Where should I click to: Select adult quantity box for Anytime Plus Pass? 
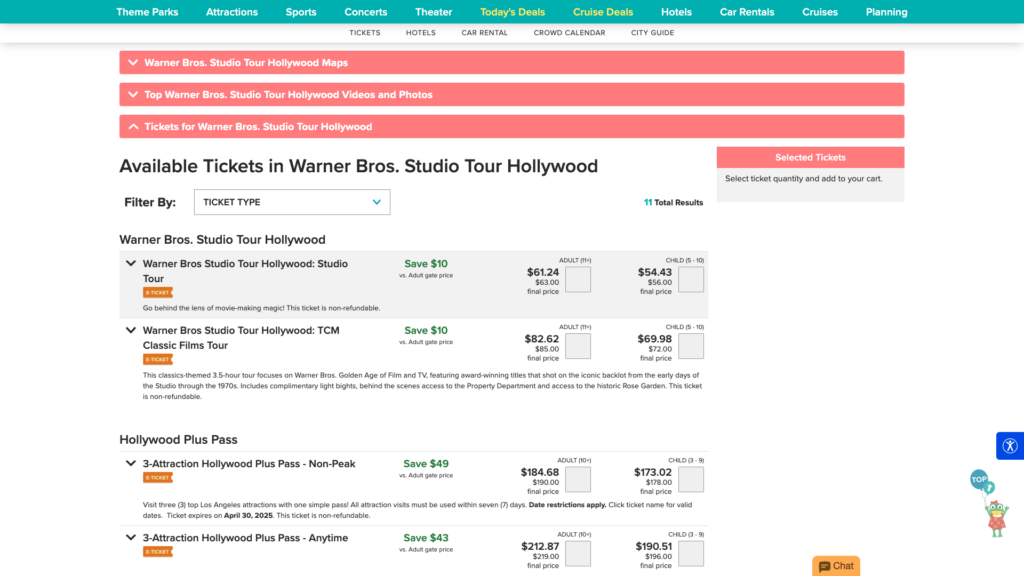tap(578, 554)
